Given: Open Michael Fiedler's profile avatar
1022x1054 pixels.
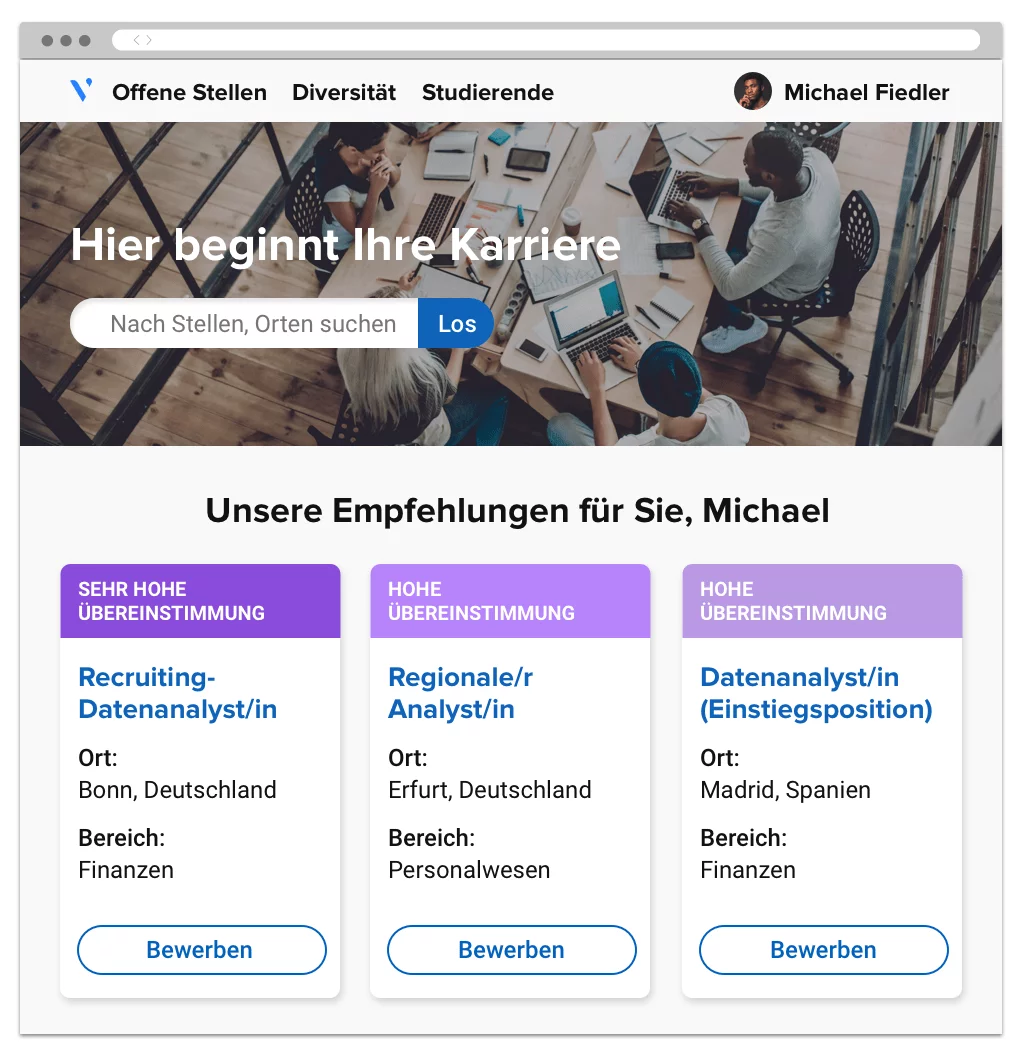Looking at the screenshot, I should pyautogui.click(x=752, y=91).
